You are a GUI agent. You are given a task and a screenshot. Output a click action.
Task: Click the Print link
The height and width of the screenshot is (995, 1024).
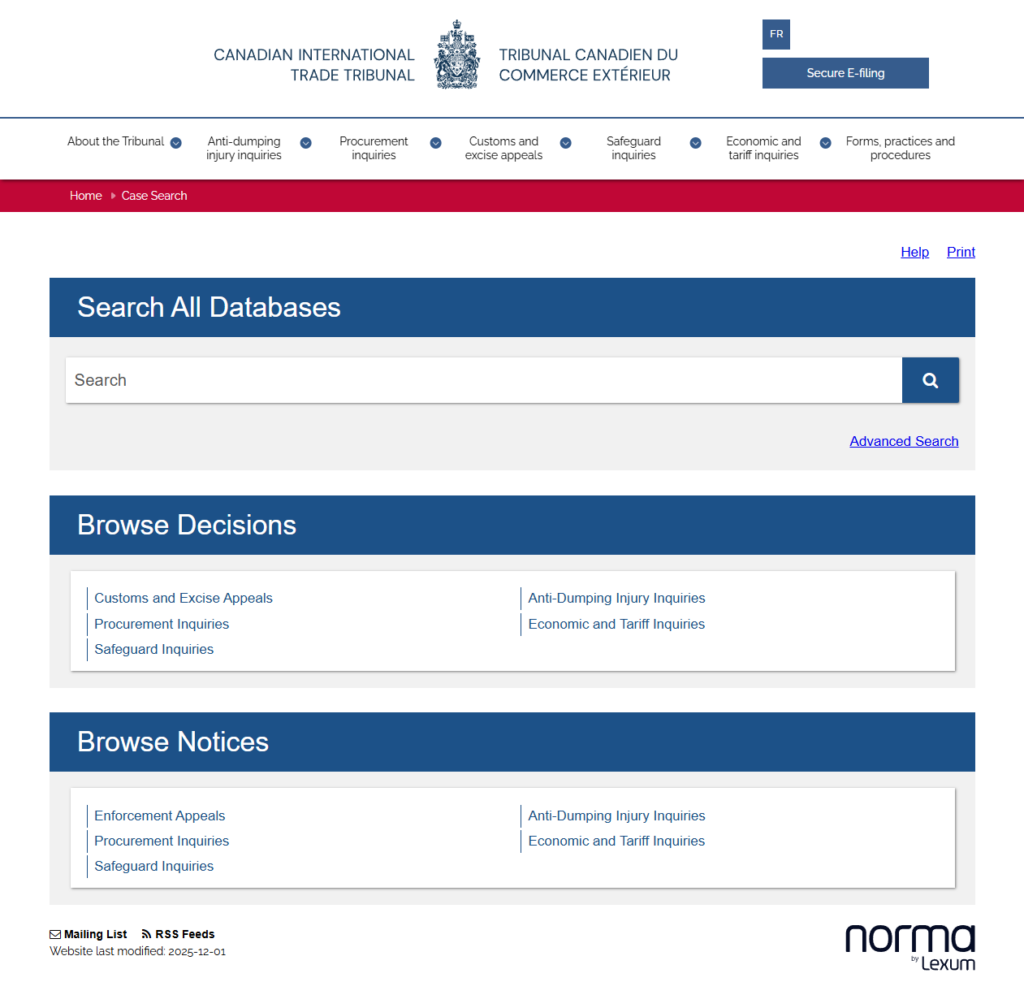pos(960,252)
